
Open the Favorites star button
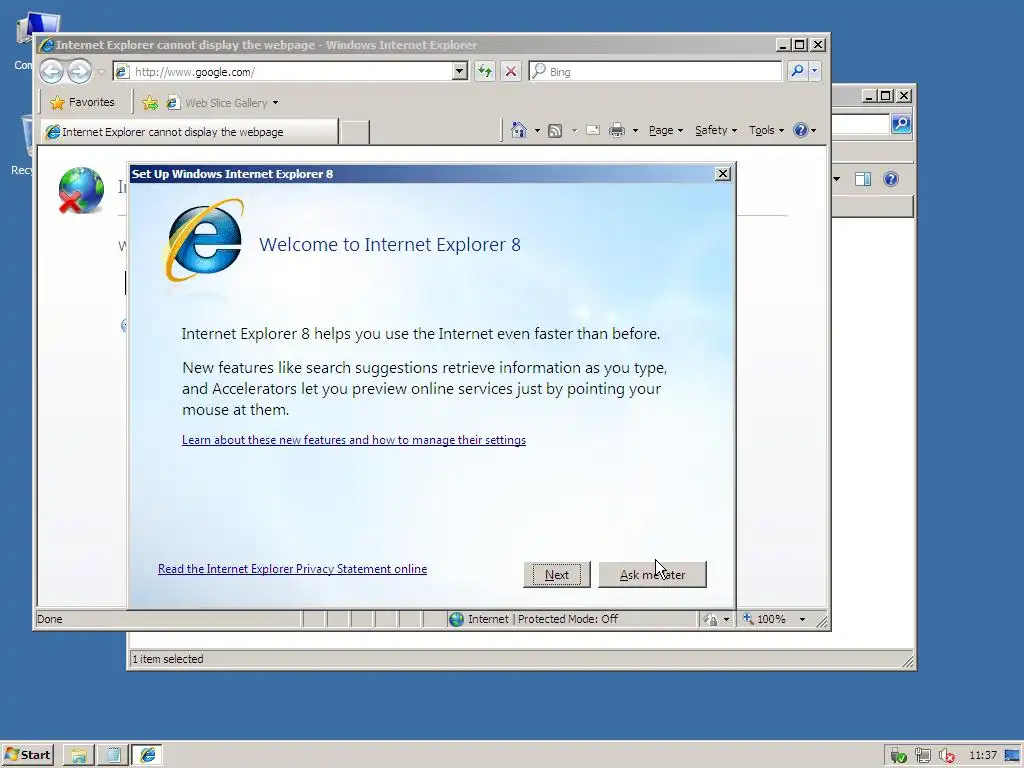(x=82, y=103)
